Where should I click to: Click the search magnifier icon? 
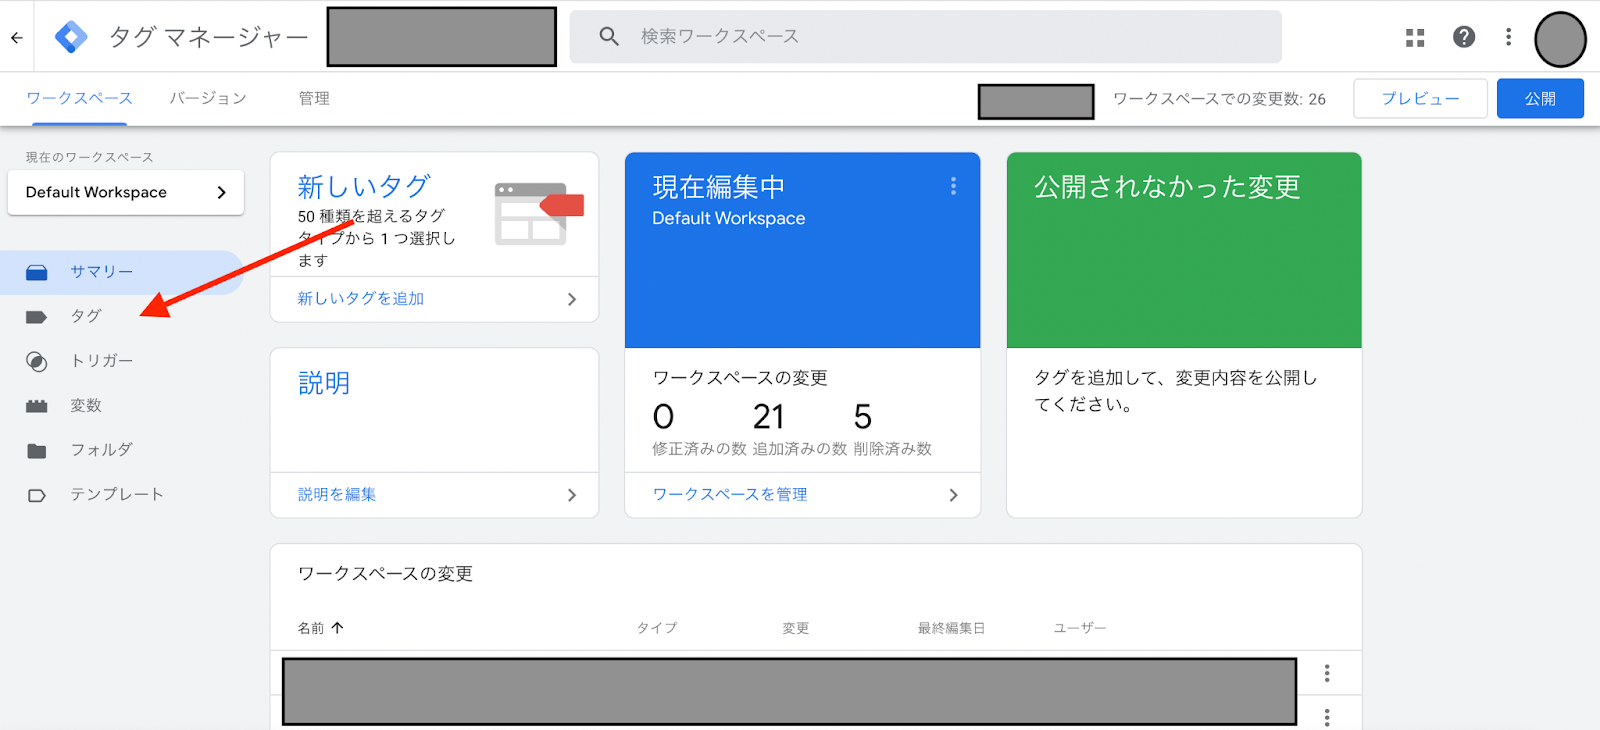point(609,37)
